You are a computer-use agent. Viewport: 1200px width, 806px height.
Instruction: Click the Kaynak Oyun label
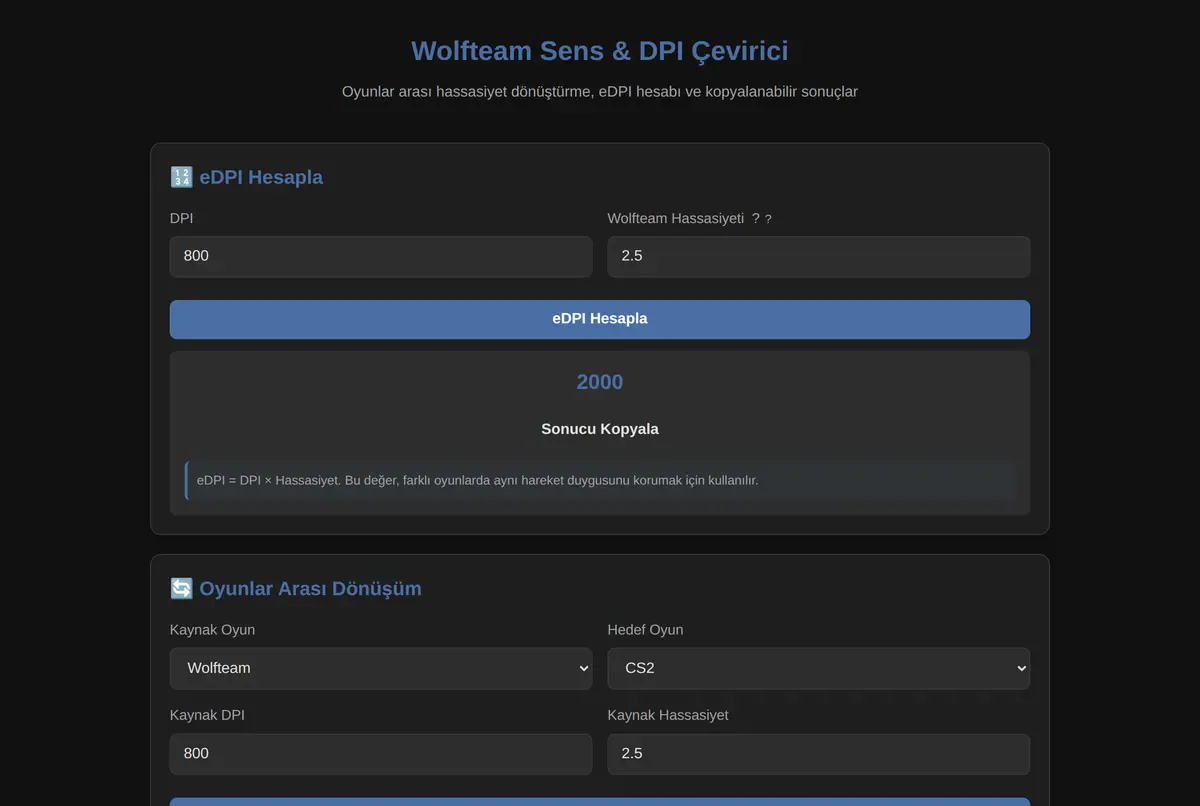[x=212, y=630]
